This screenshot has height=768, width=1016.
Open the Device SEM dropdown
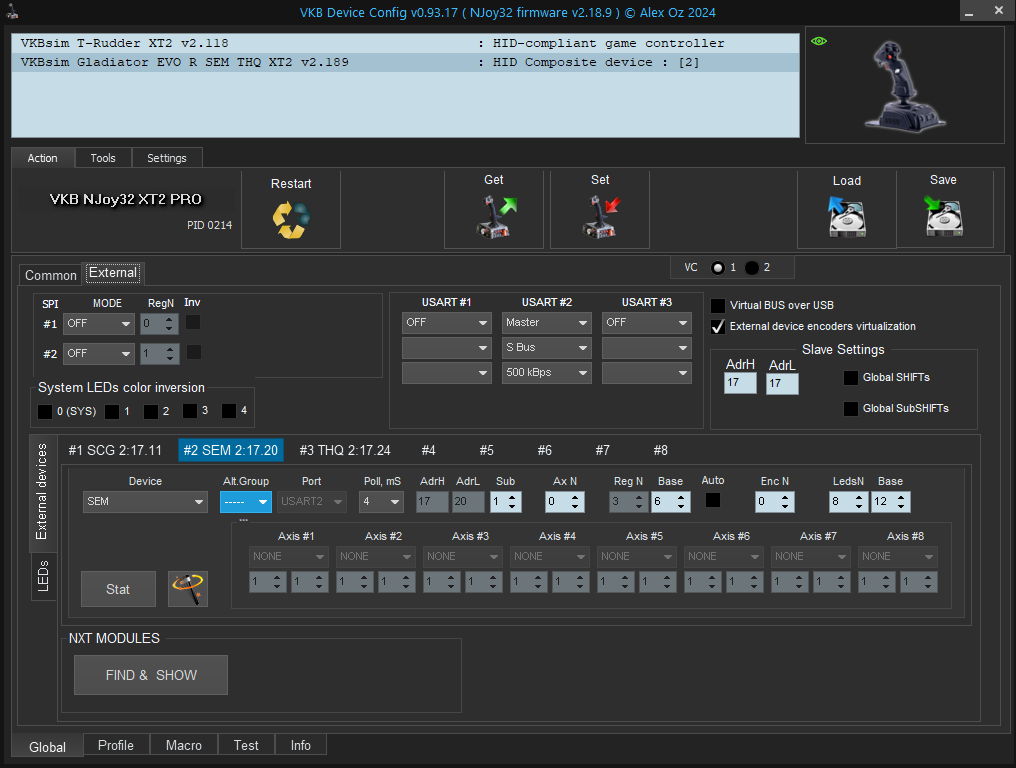[145, 502]
